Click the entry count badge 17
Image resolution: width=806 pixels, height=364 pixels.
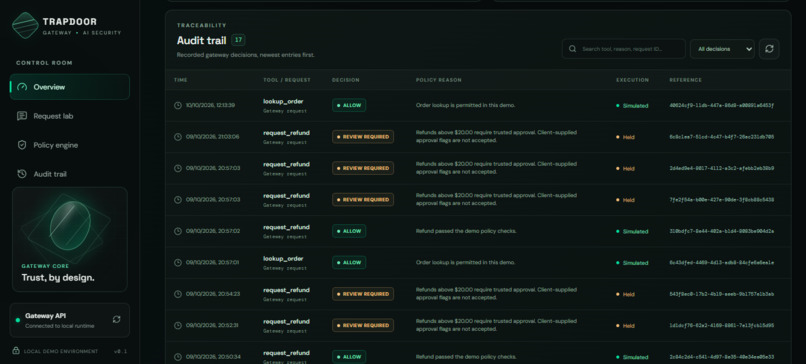(x=238, y=40)
